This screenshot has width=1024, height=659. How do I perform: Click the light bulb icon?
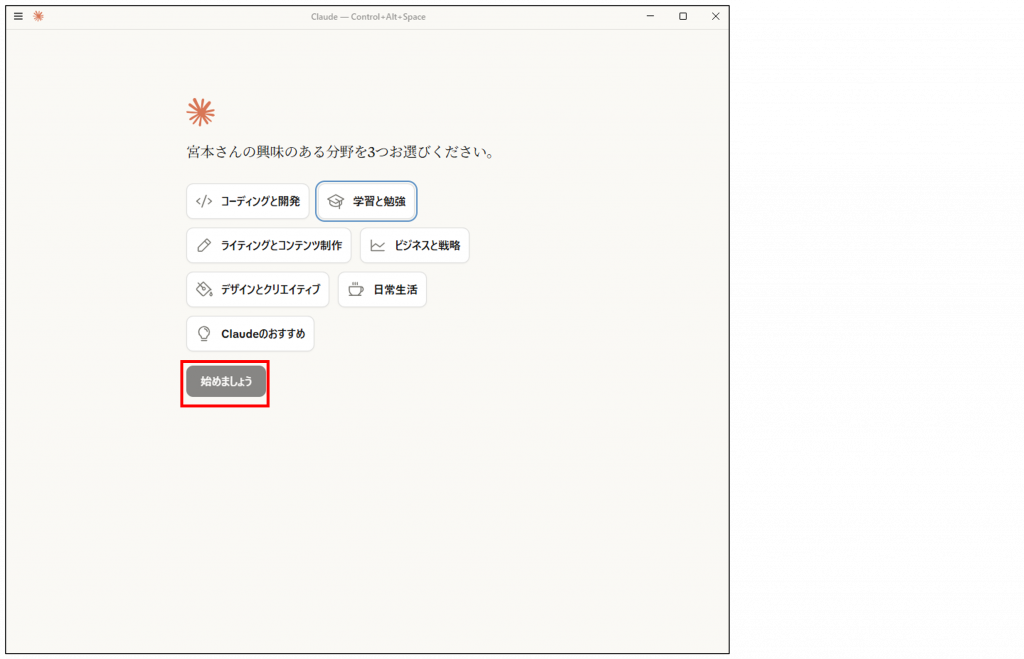click(204, 333)
